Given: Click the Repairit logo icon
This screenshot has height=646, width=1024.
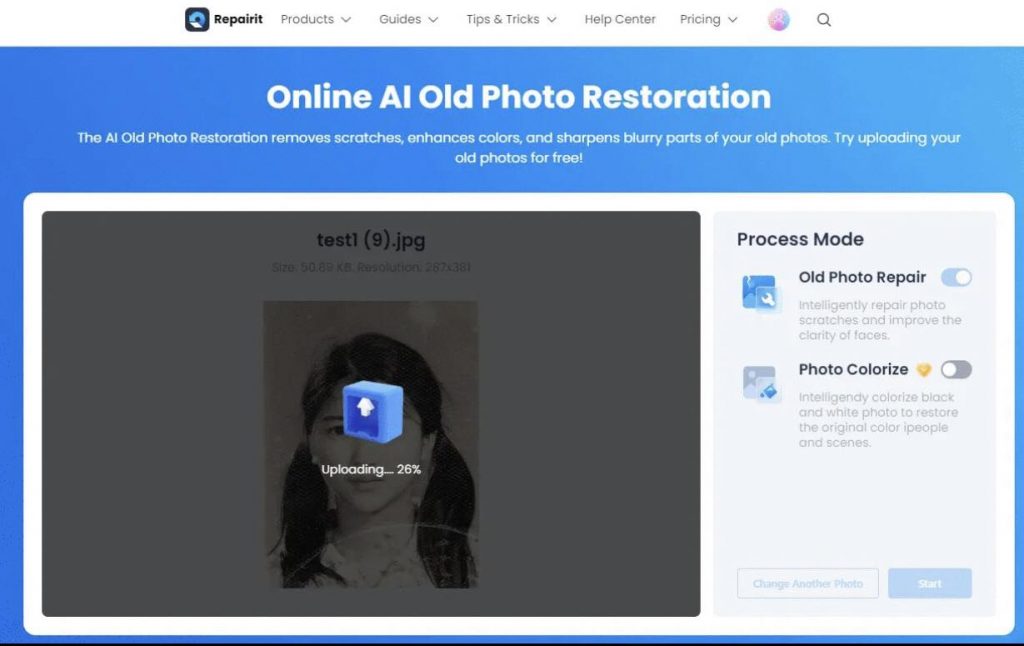Looking at the screenshot, I should pos(197,20).
